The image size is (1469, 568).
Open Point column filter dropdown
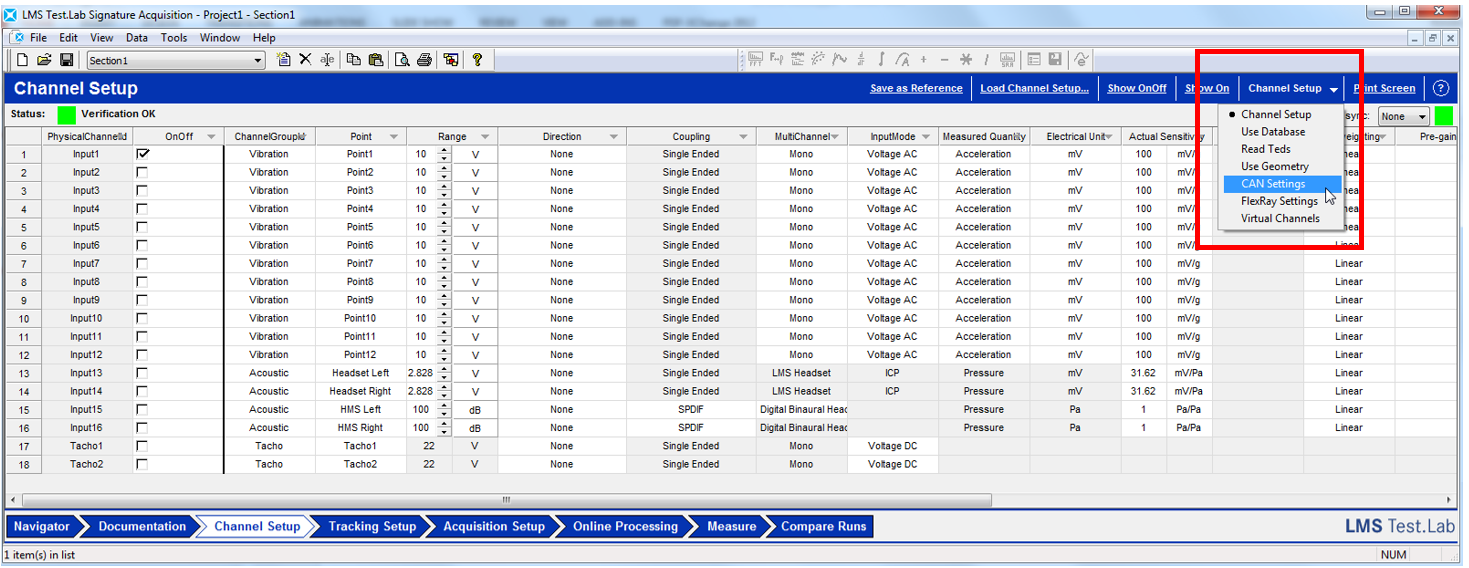coord(393,136)
